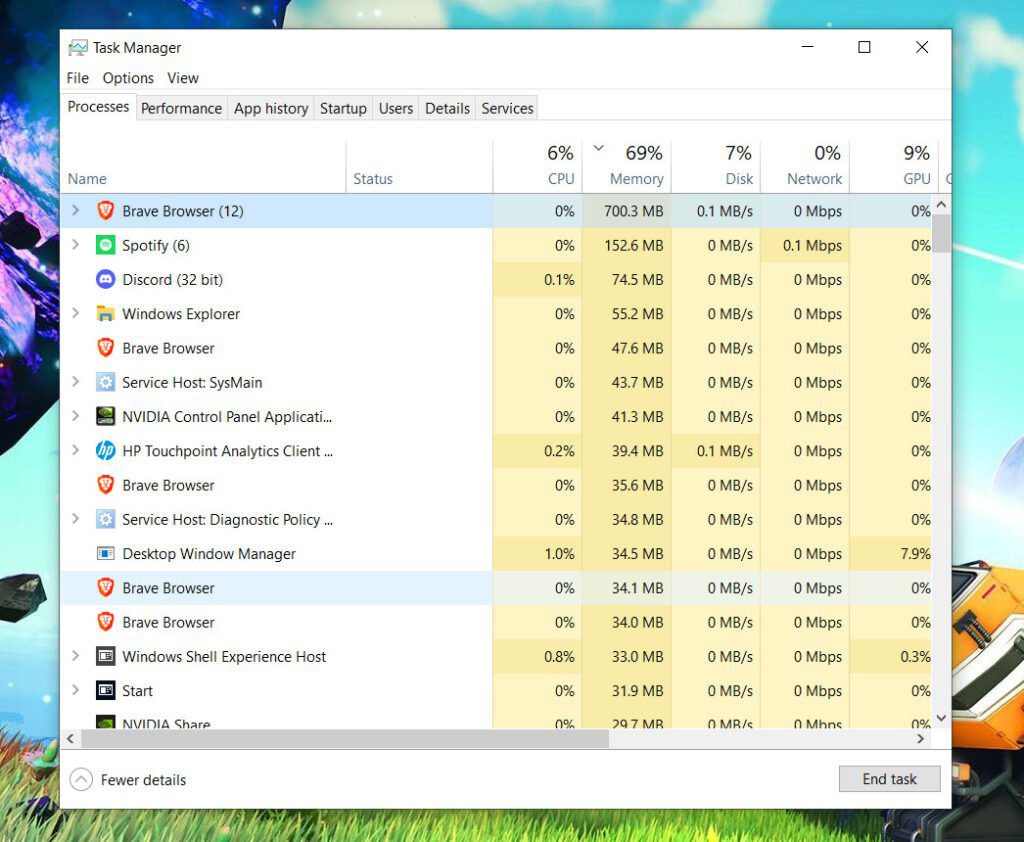
Task: Expand NVIDIA Control Panel Application row
Action: tap(76, 415)
